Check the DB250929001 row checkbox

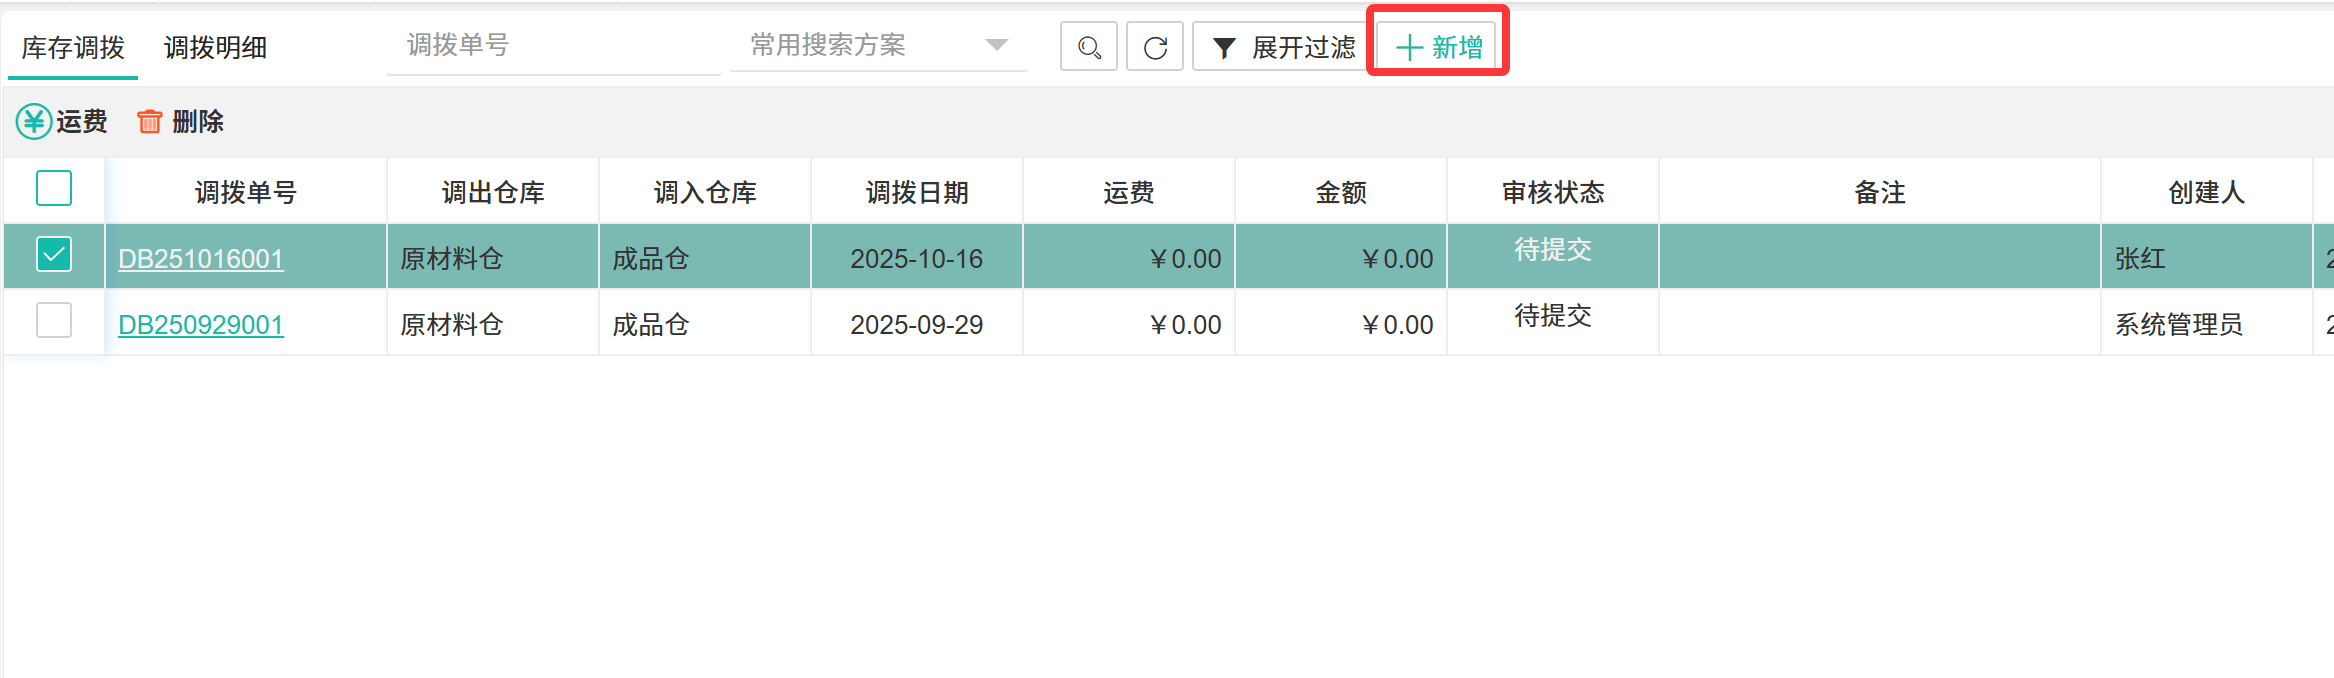point(54,320)
